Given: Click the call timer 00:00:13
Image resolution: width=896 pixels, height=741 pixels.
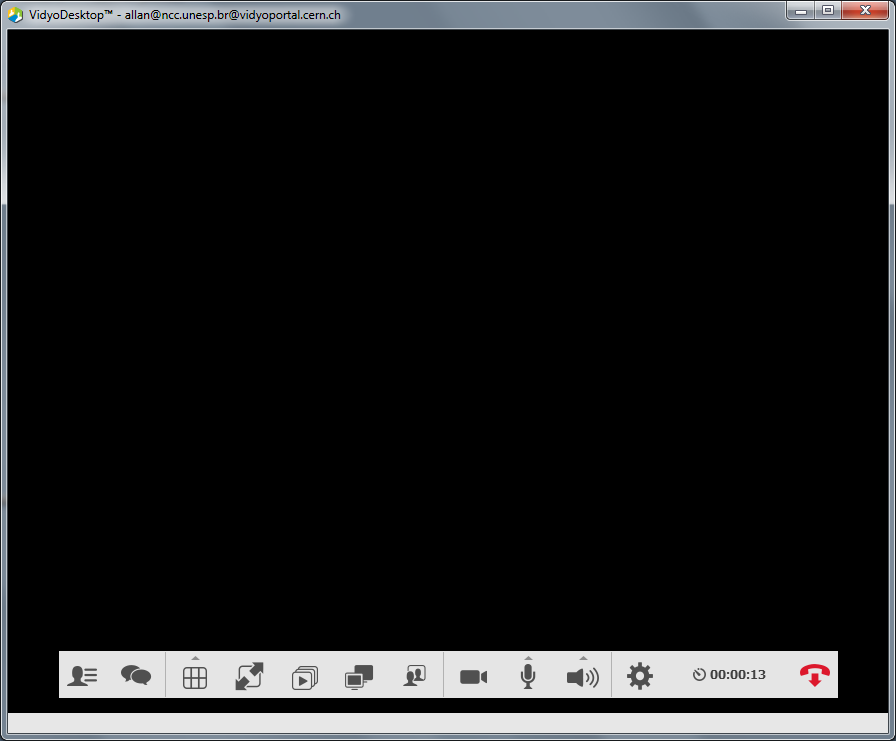Looking at the screenshot, I should 729,675.
